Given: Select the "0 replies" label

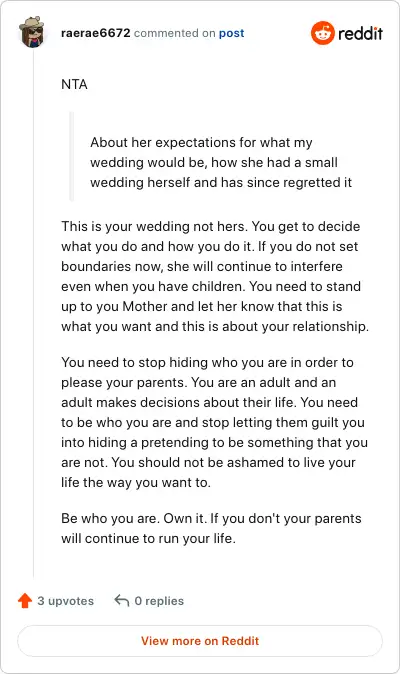Looking at the screenshot, I should pyautogui.click(x=159, y=601).
